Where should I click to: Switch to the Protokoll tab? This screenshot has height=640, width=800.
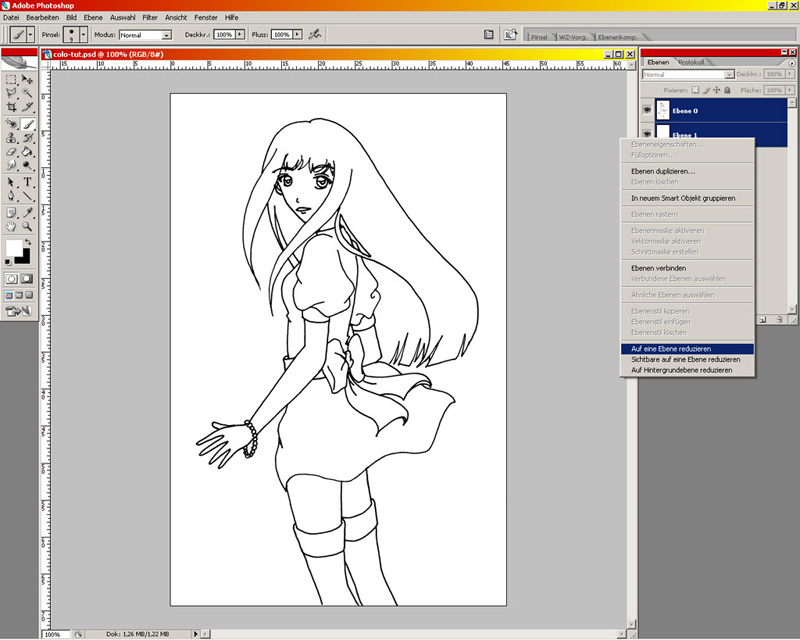pos(692,62)
